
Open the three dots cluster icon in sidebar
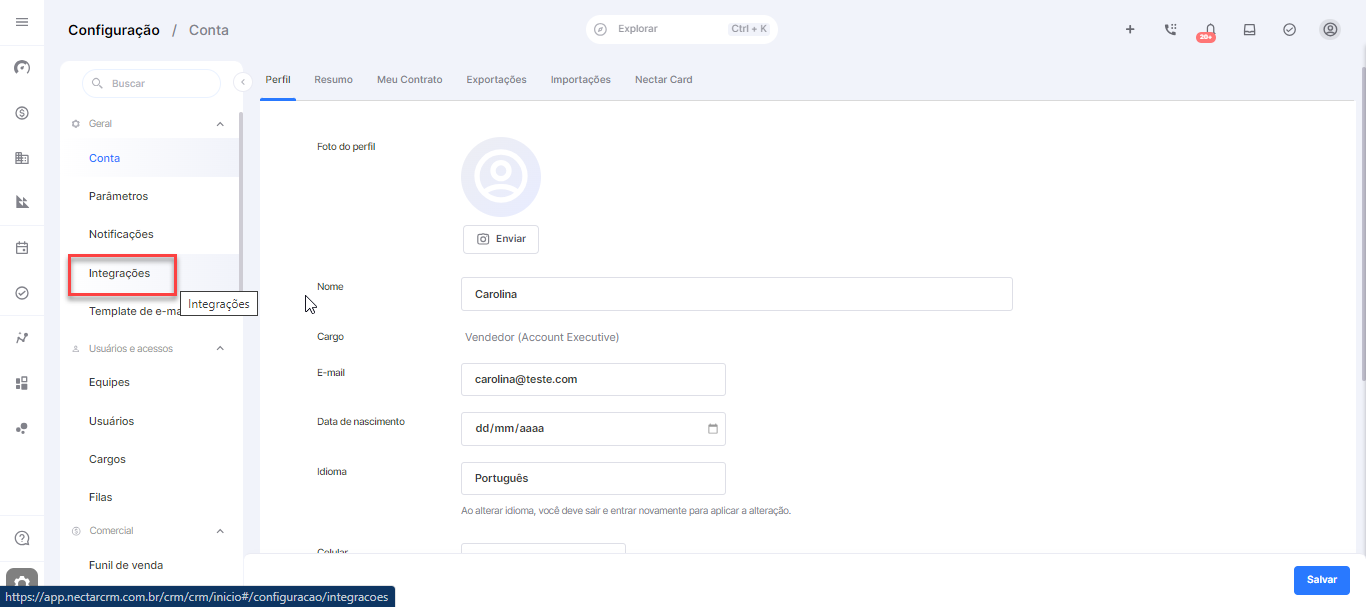[x=22, y=428]
